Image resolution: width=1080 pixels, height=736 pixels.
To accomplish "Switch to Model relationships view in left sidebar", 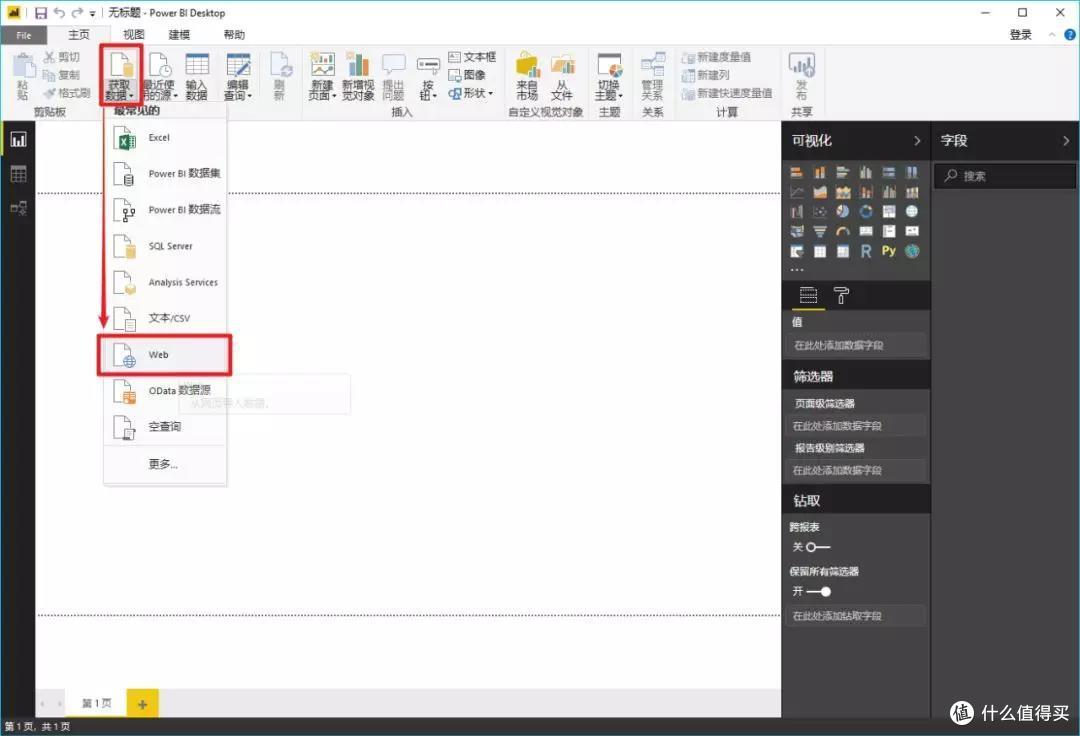I will [x=19, y=208].
